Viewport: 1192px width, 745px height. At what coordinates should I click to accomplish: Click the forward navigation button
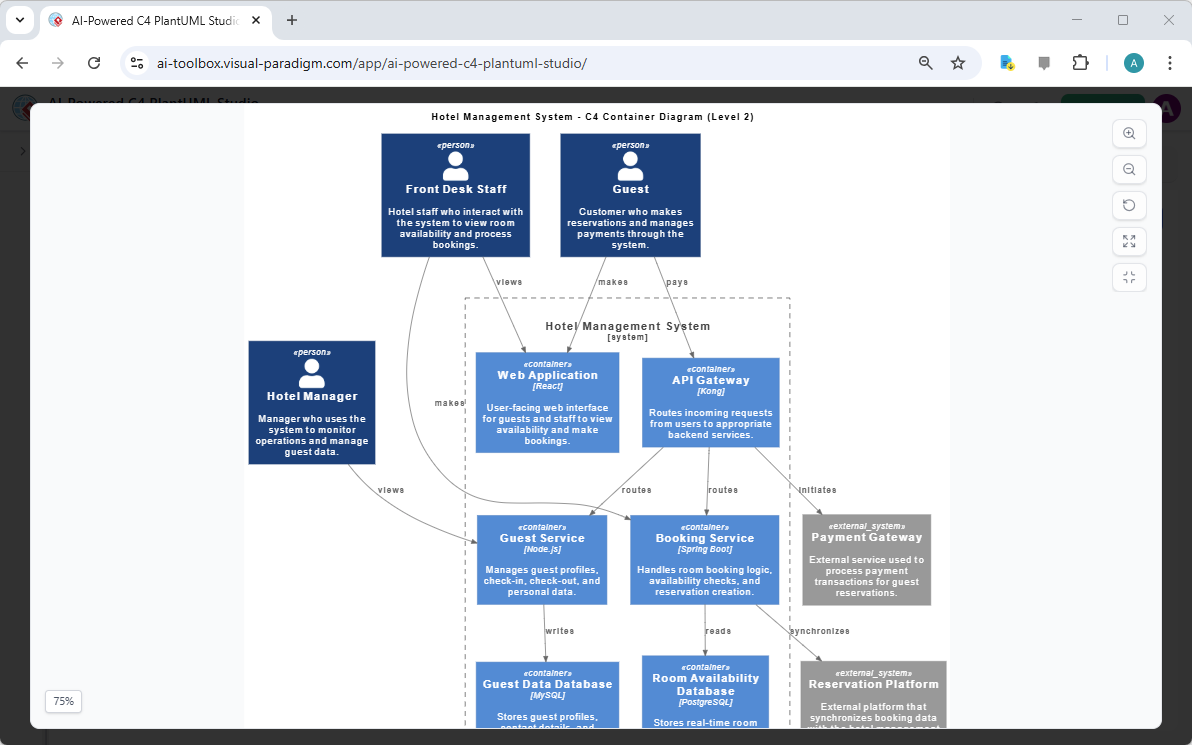pyautogui.click(x=57, y=62)
